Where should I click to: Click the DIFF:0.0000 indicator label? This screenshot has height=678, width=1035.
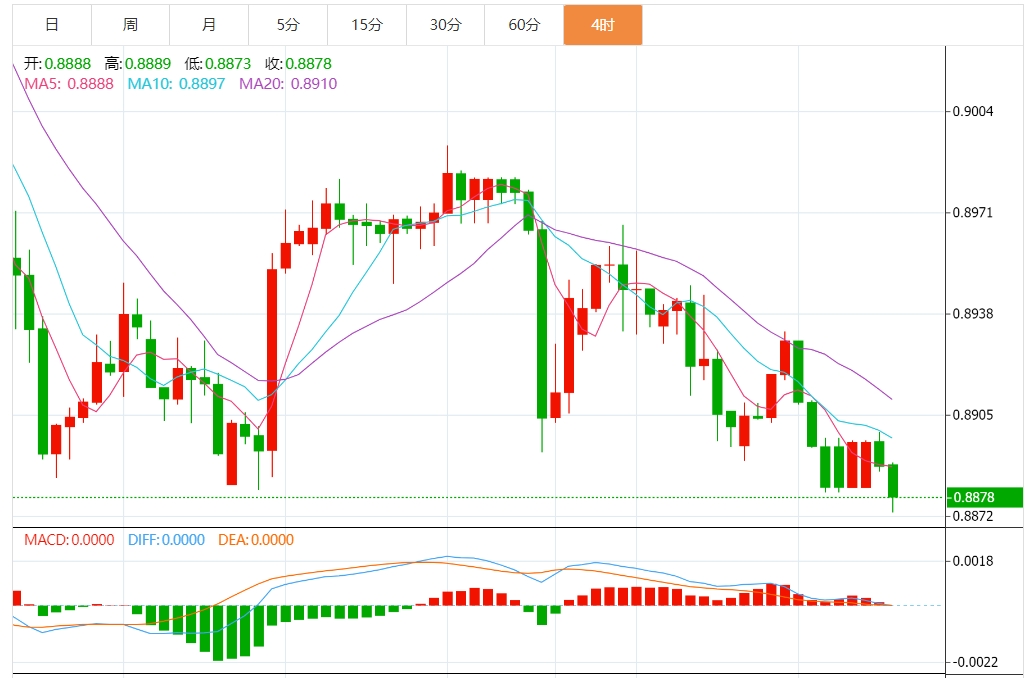[166, 540]
